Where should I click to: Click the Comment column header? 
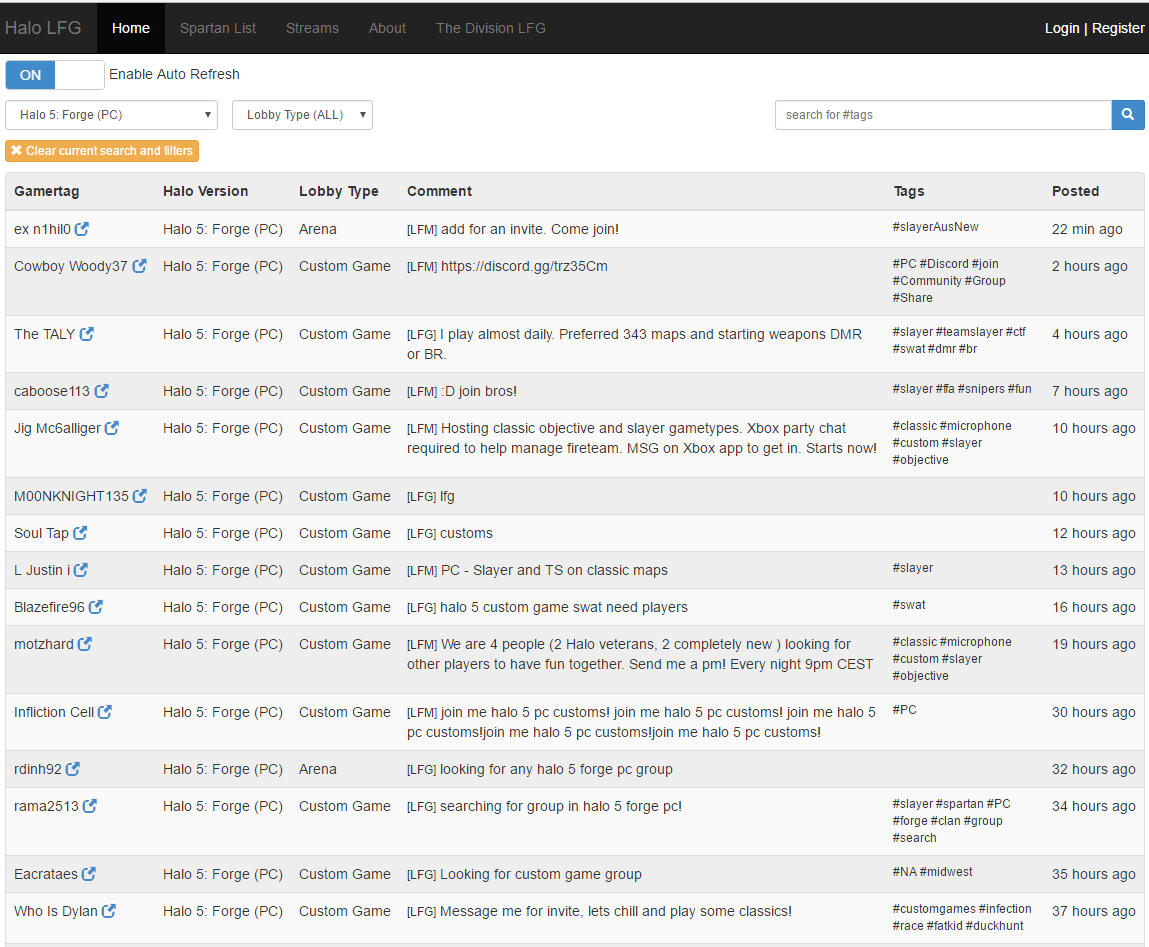pyautogui.click(x=439, y=191)
